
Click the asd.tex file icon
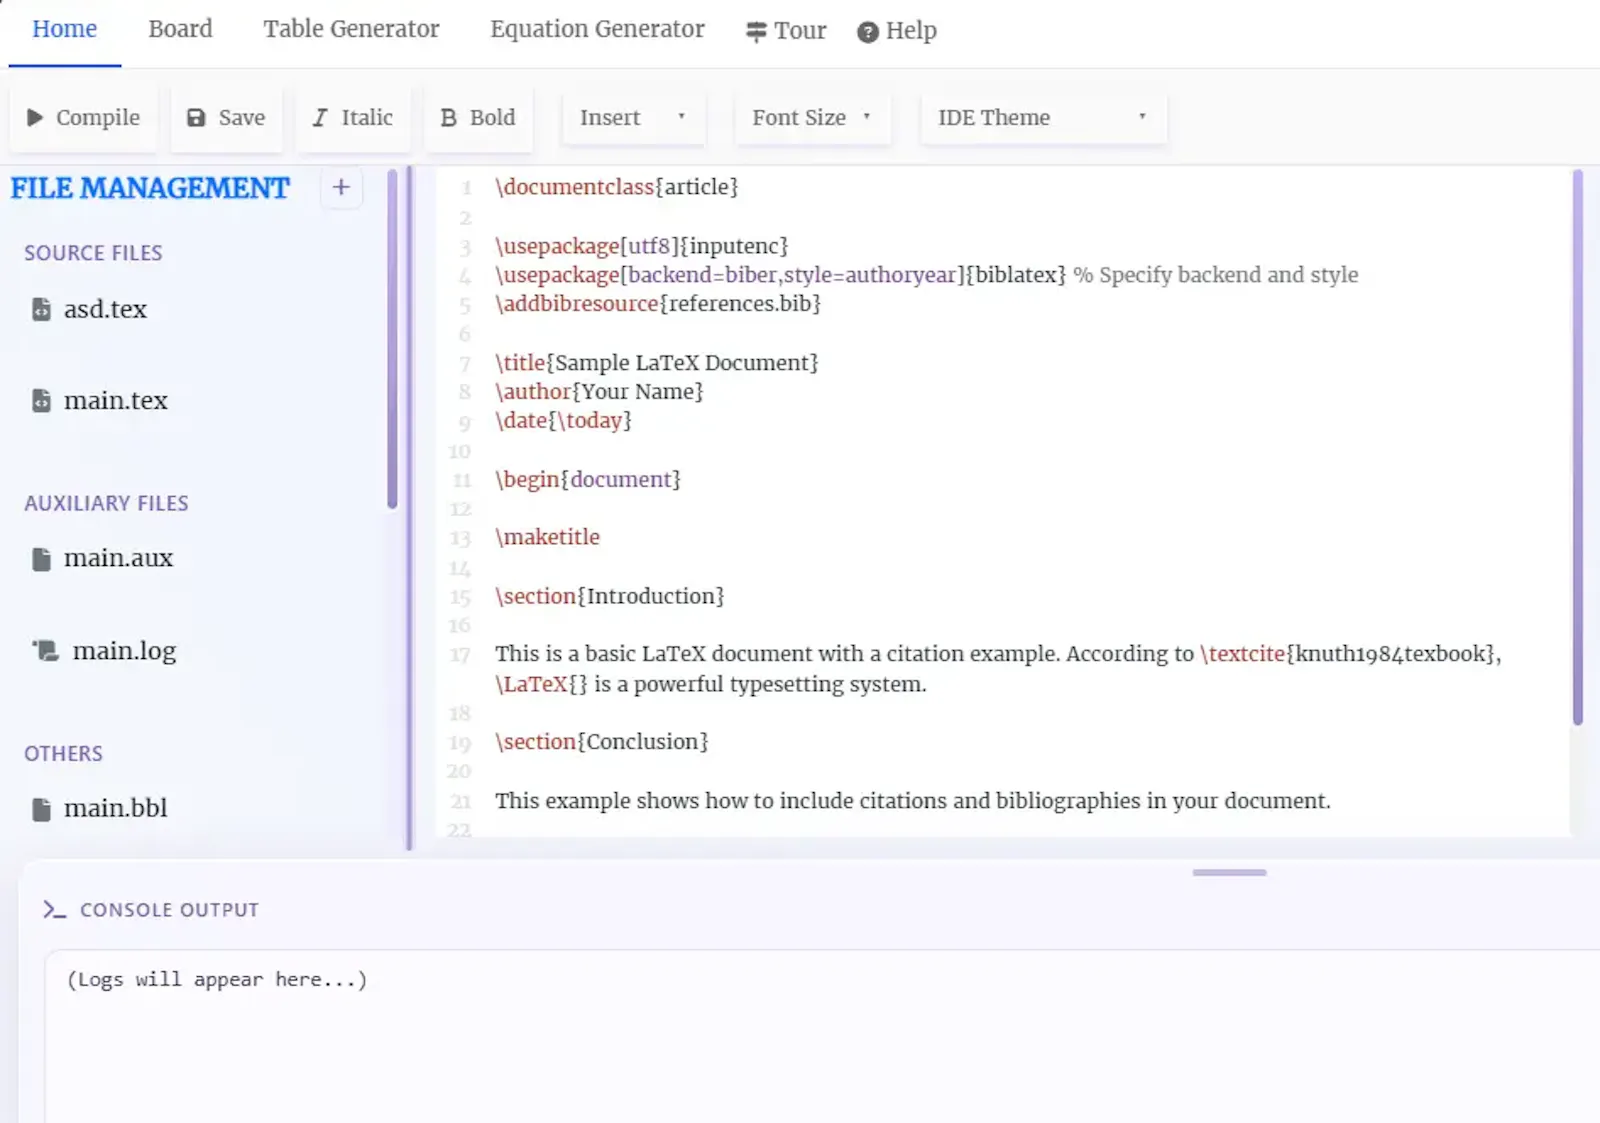tap(41, 310)
